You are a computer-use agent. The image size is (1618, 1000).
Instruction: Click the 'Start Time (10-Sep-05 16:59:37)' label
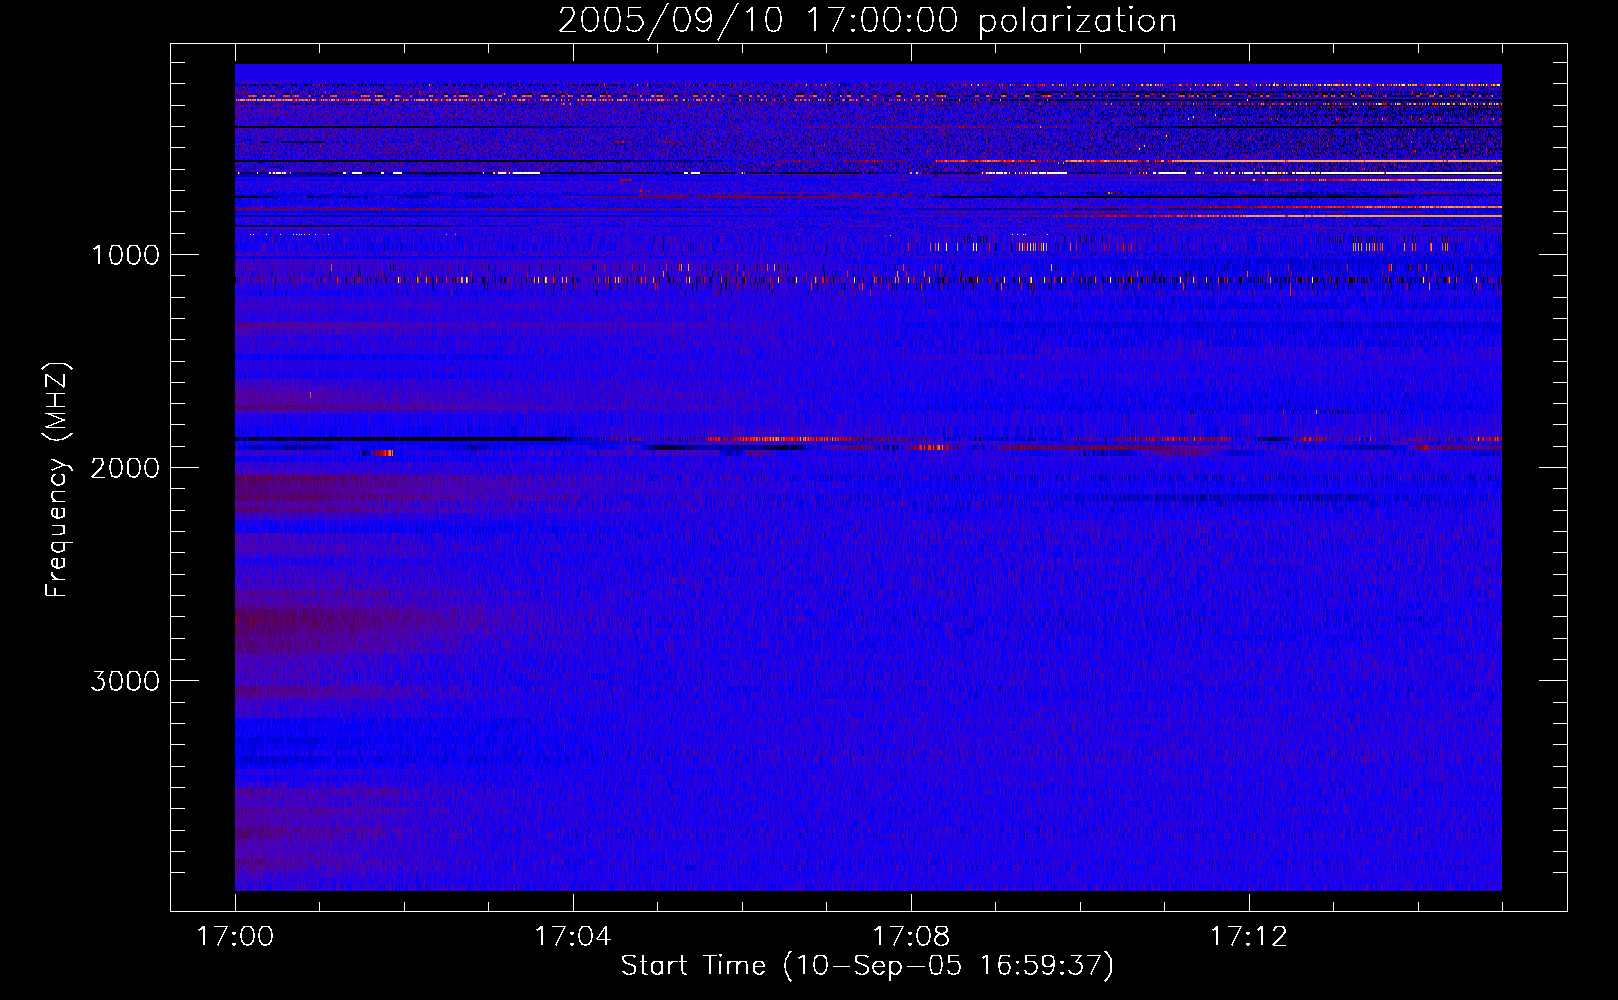(x=867, y=966)
